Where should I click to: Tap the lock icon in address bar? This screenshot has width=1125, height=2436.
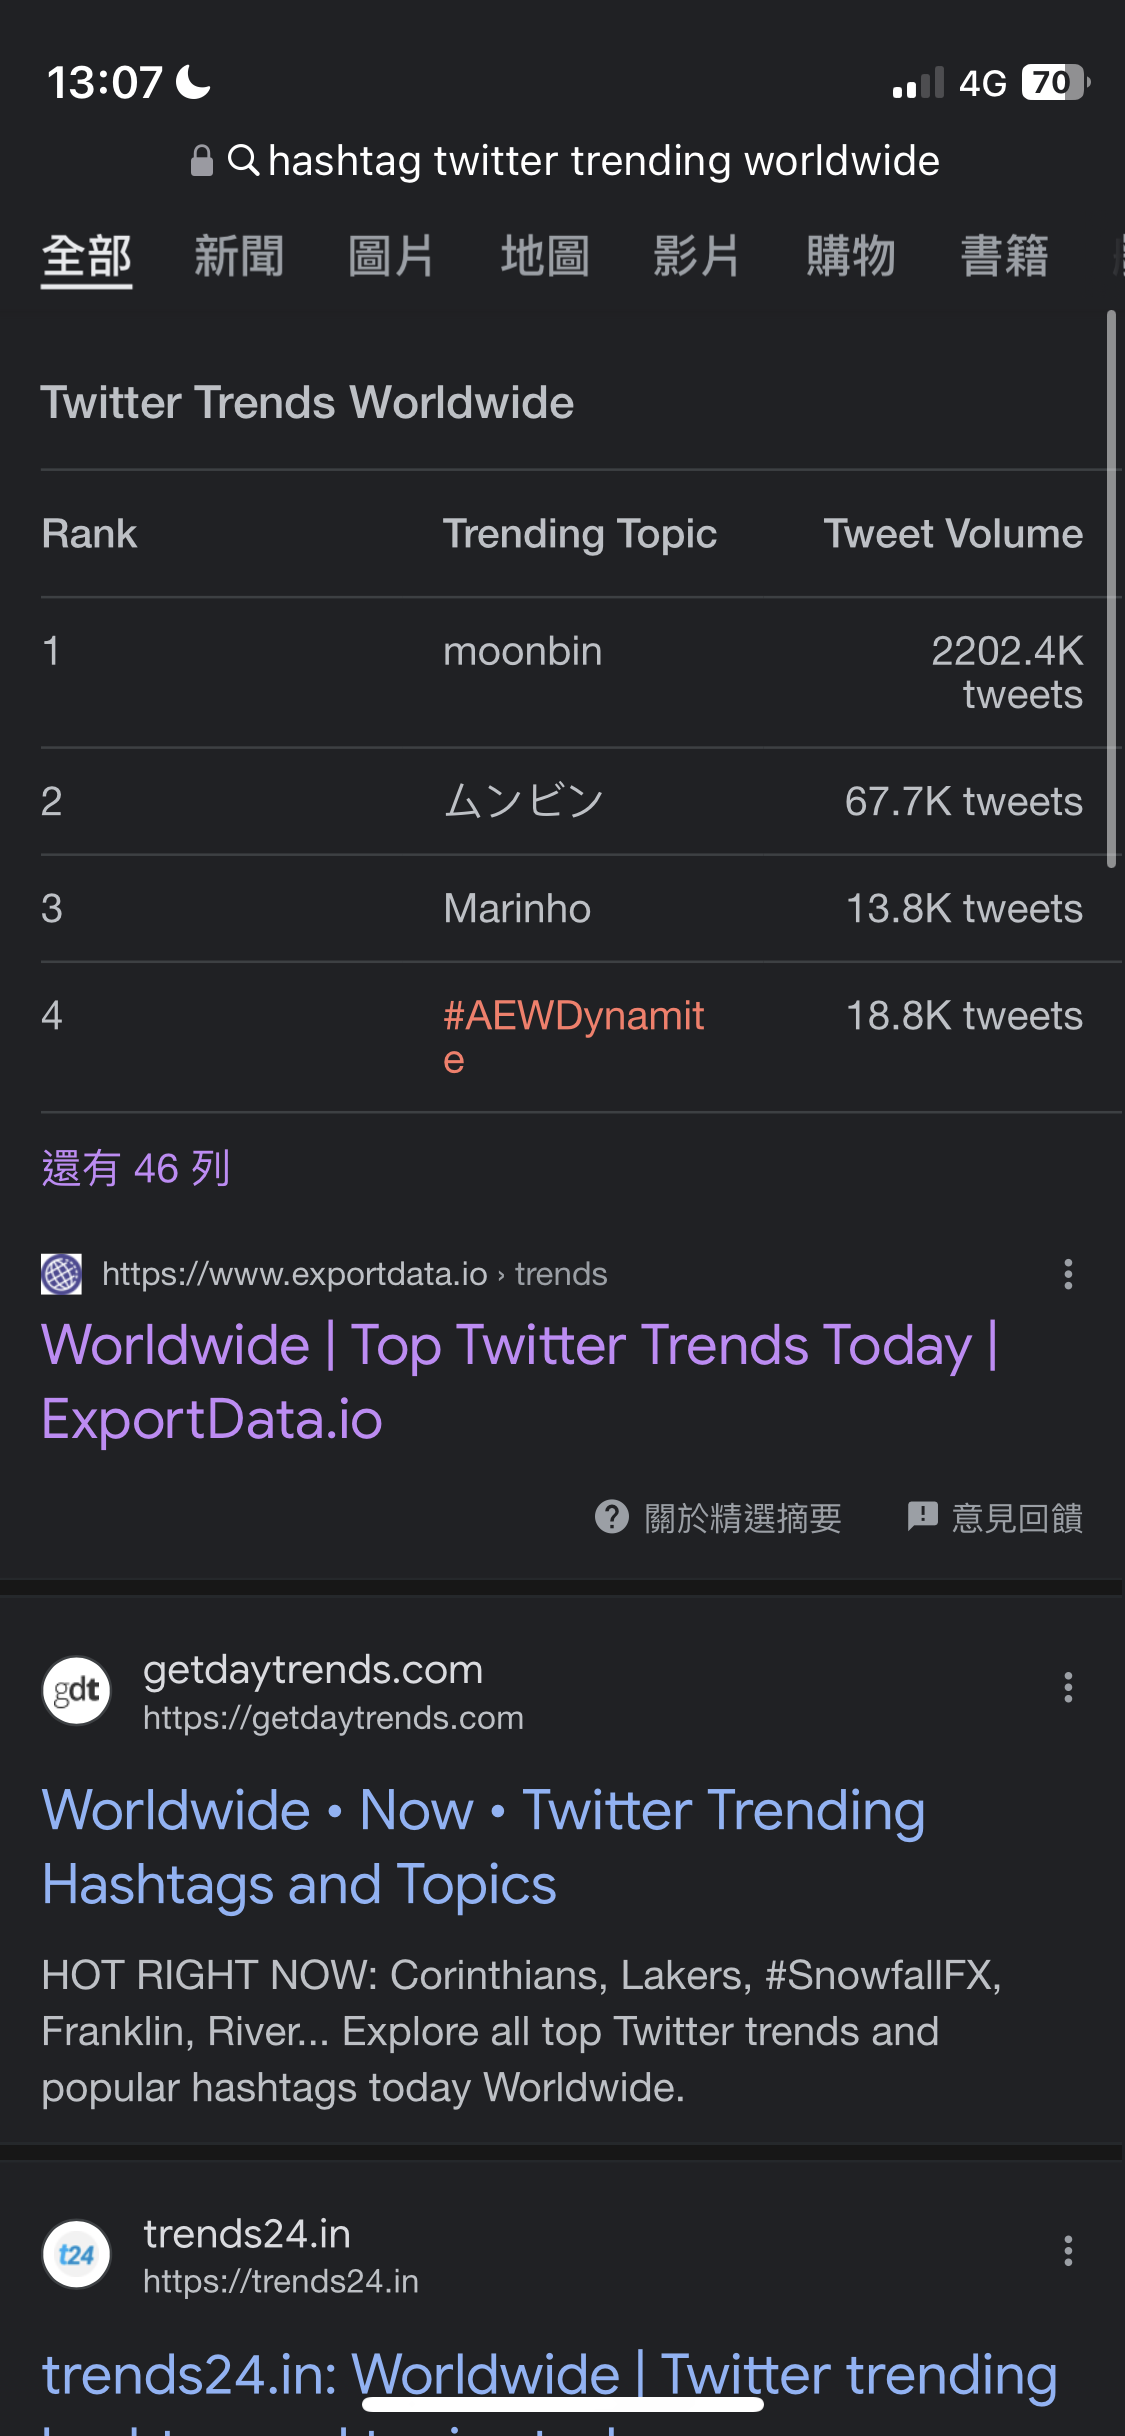pyautogui.click(x=202, y=160)
